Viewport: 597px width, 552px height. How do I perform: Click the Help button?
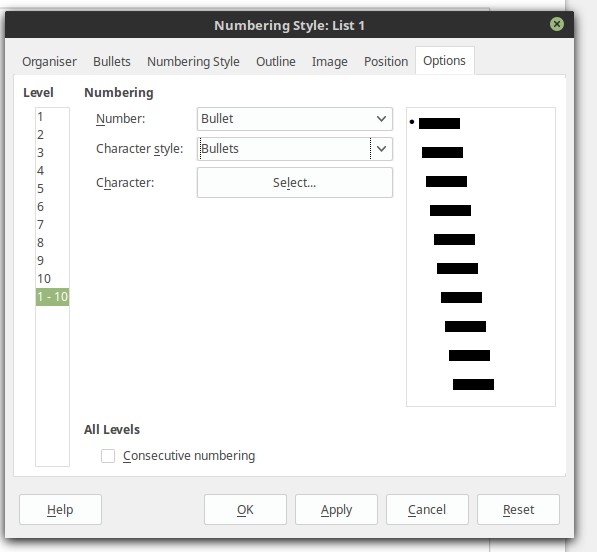pyautogui.click(x=61, y=509)
